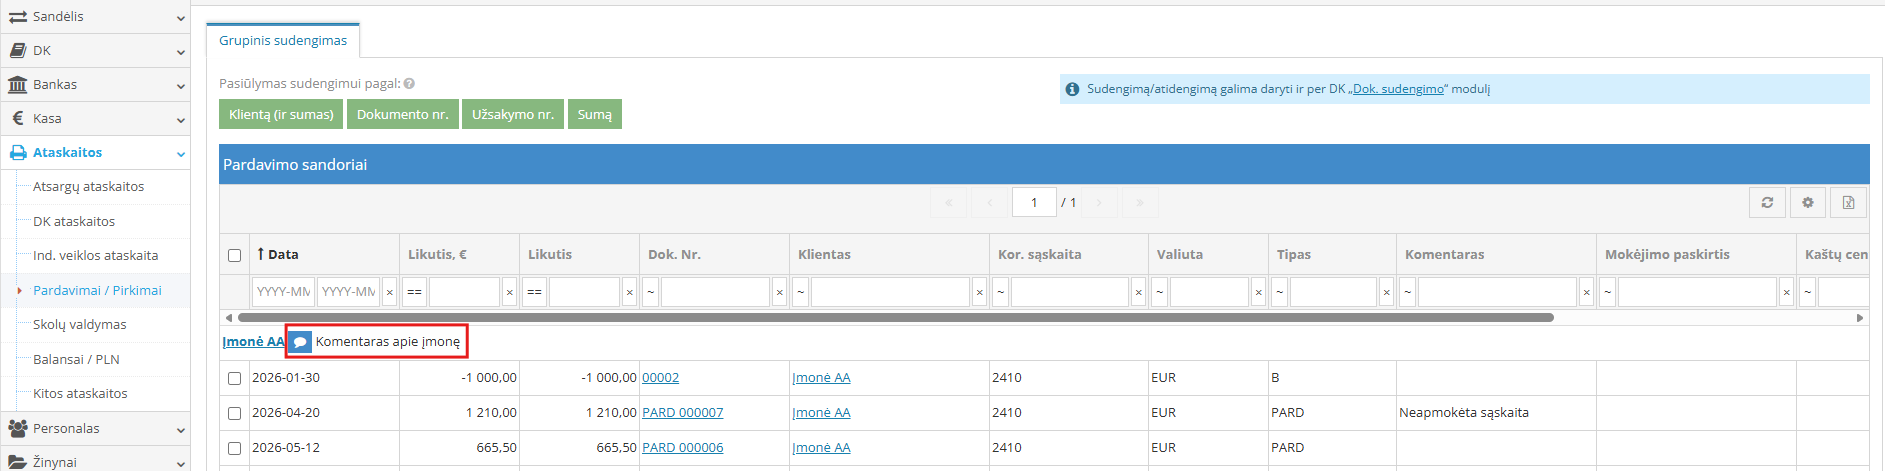Click the Bankas building icon in sidebar

coord(18,85)
